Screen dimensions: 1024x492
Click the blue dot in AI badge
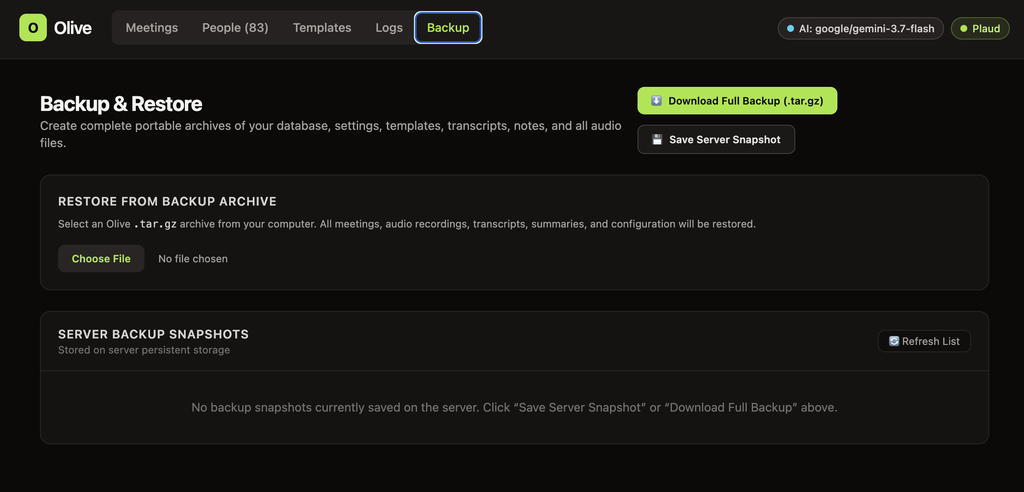click(791, 29)
